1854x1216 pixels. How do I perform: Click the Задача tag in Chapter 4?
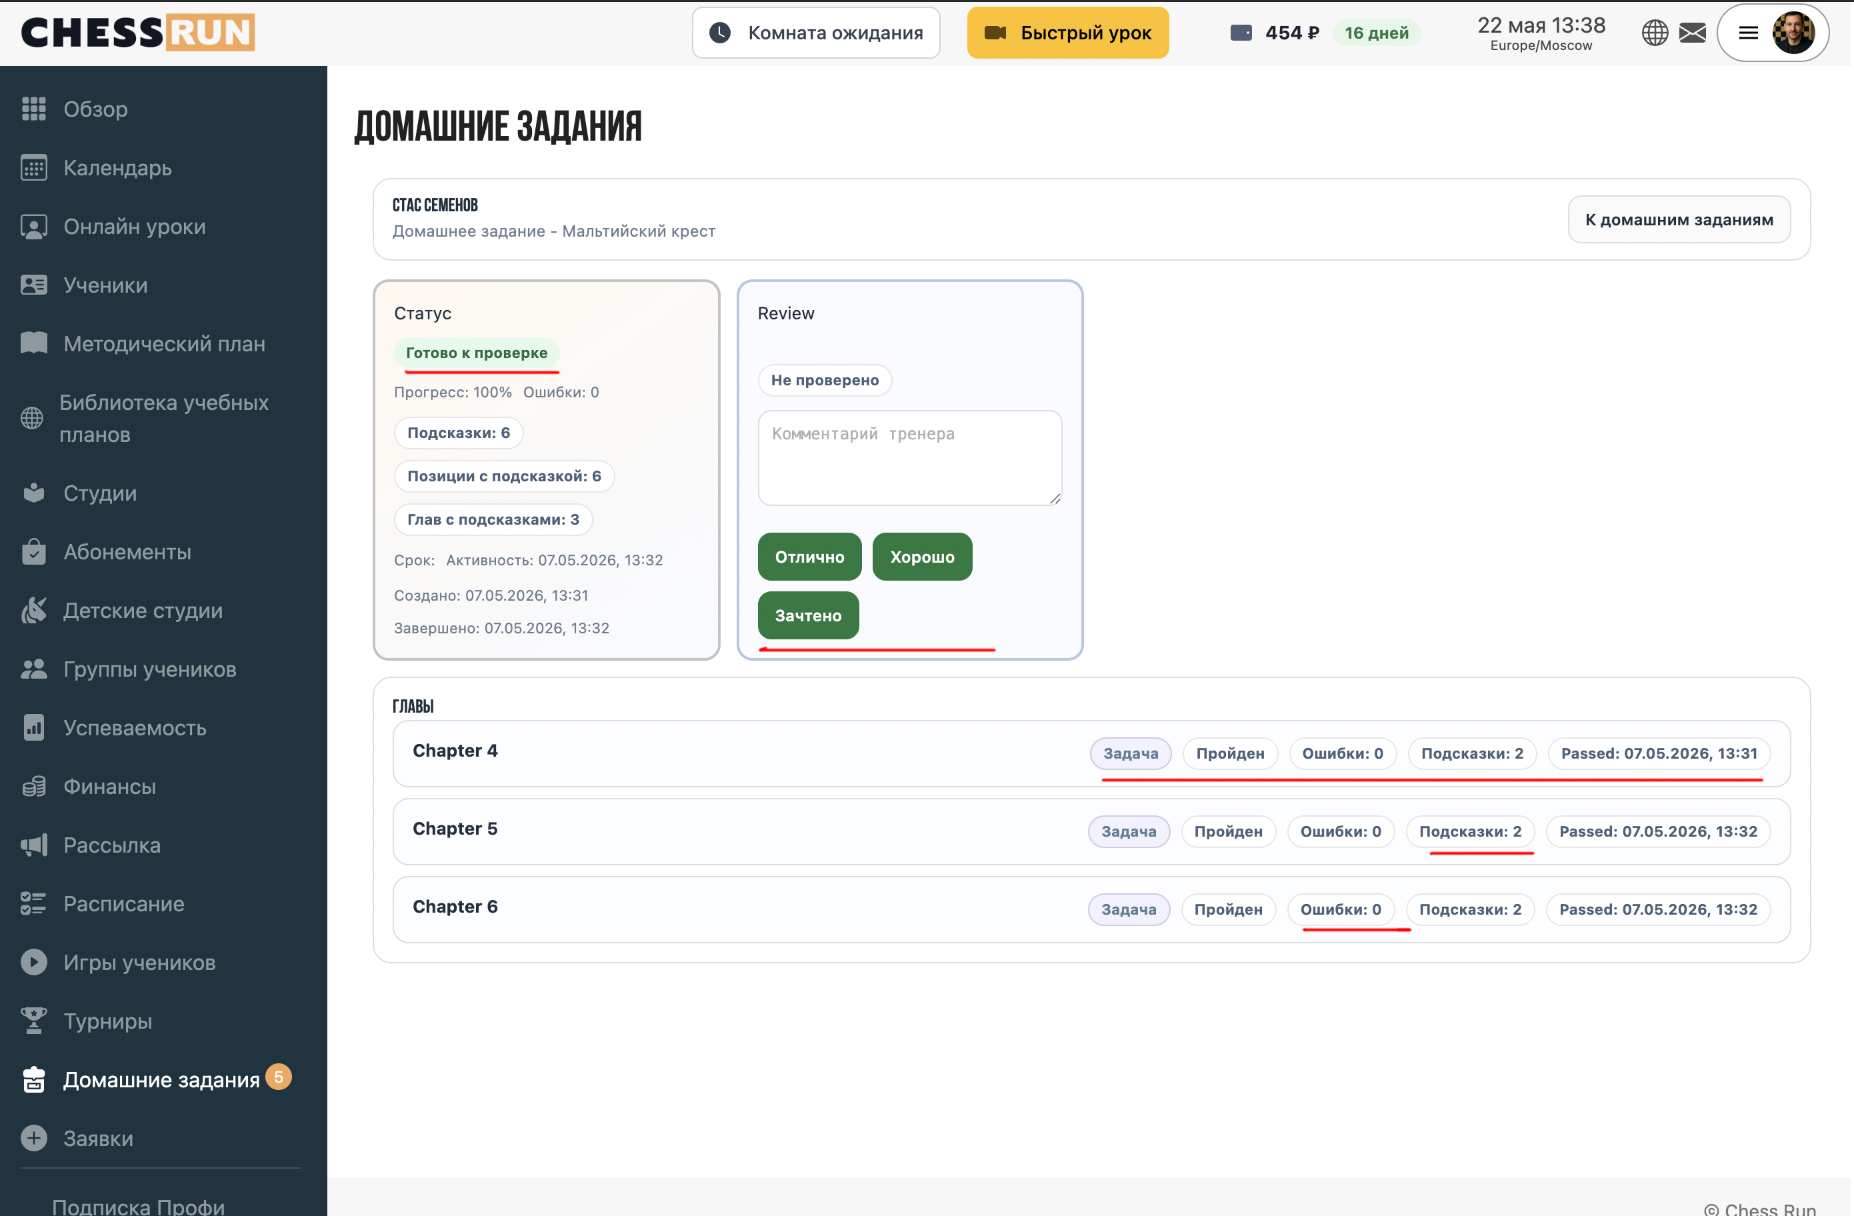[x=1131, y=754]
